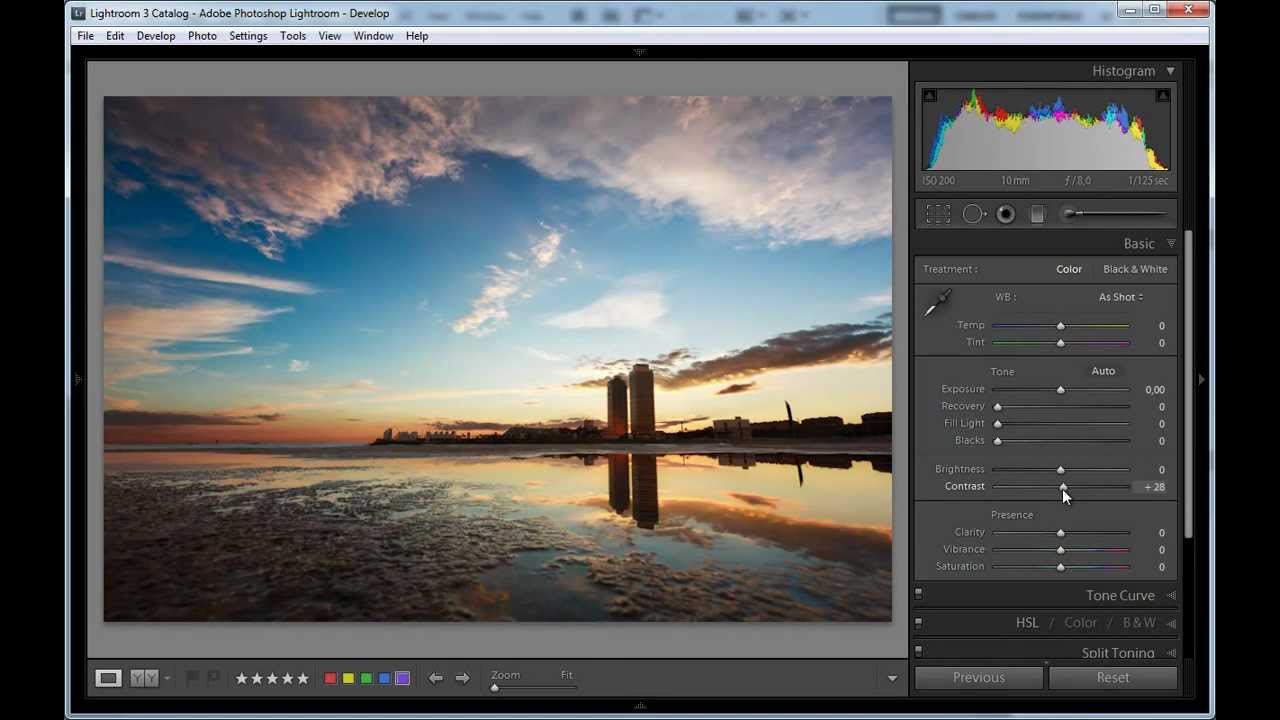Screen dimensions: 1280x720
Task: Open the WB As Shot dropdown
Action: click(x=1121, y=297)
